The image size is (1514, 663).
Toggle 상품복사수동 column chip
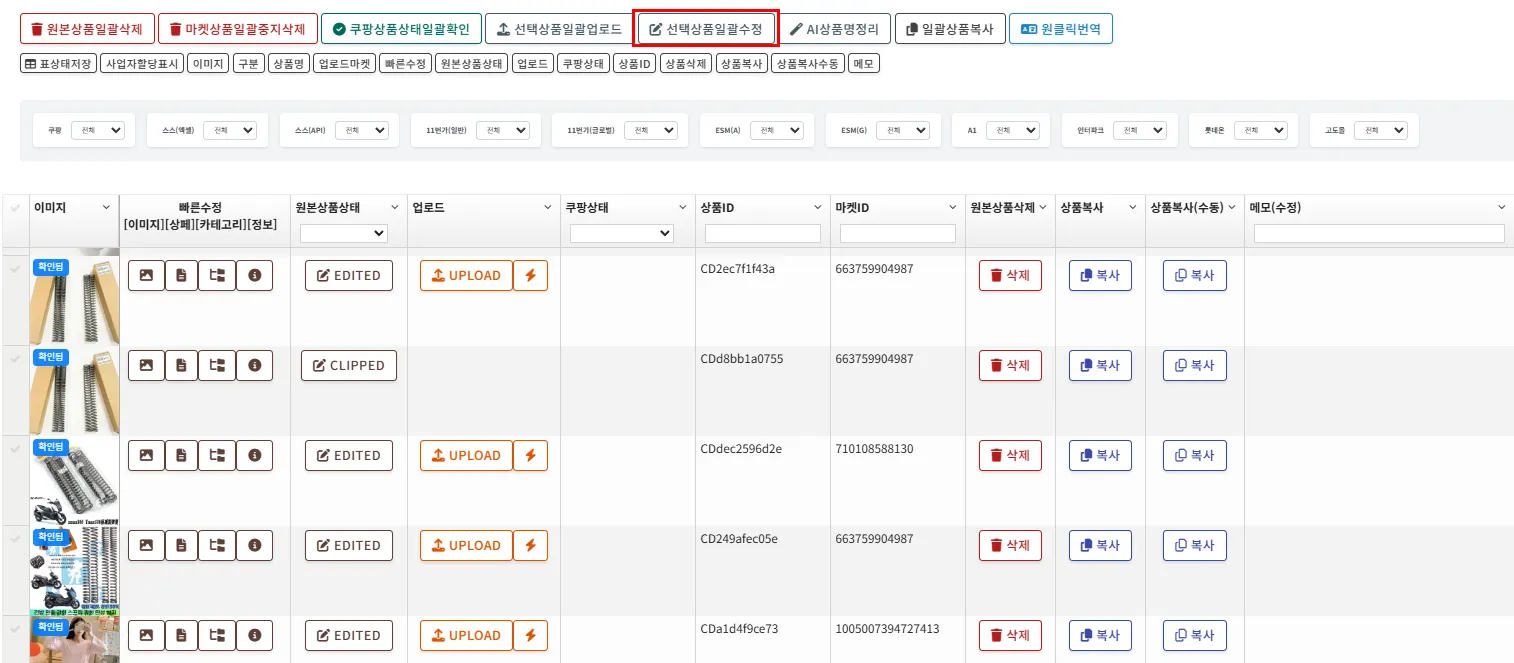point(807,64)
